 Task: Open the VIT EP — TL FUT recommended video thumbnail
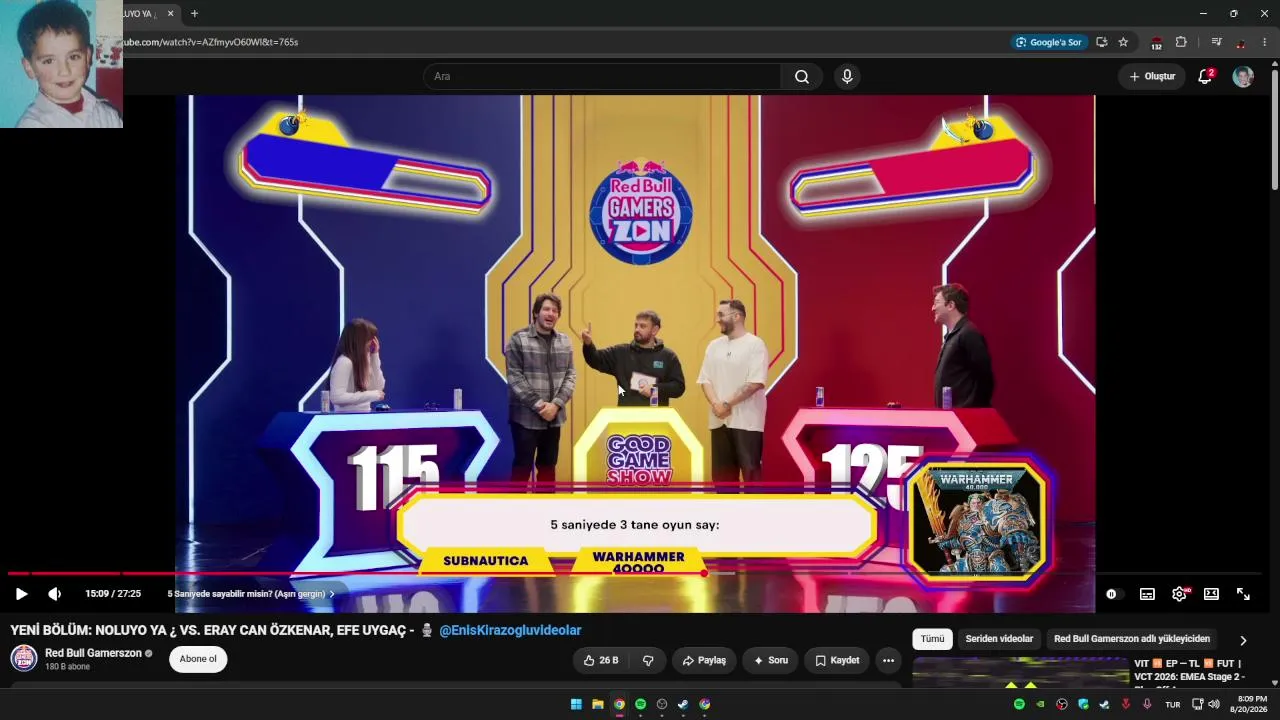1020,672
